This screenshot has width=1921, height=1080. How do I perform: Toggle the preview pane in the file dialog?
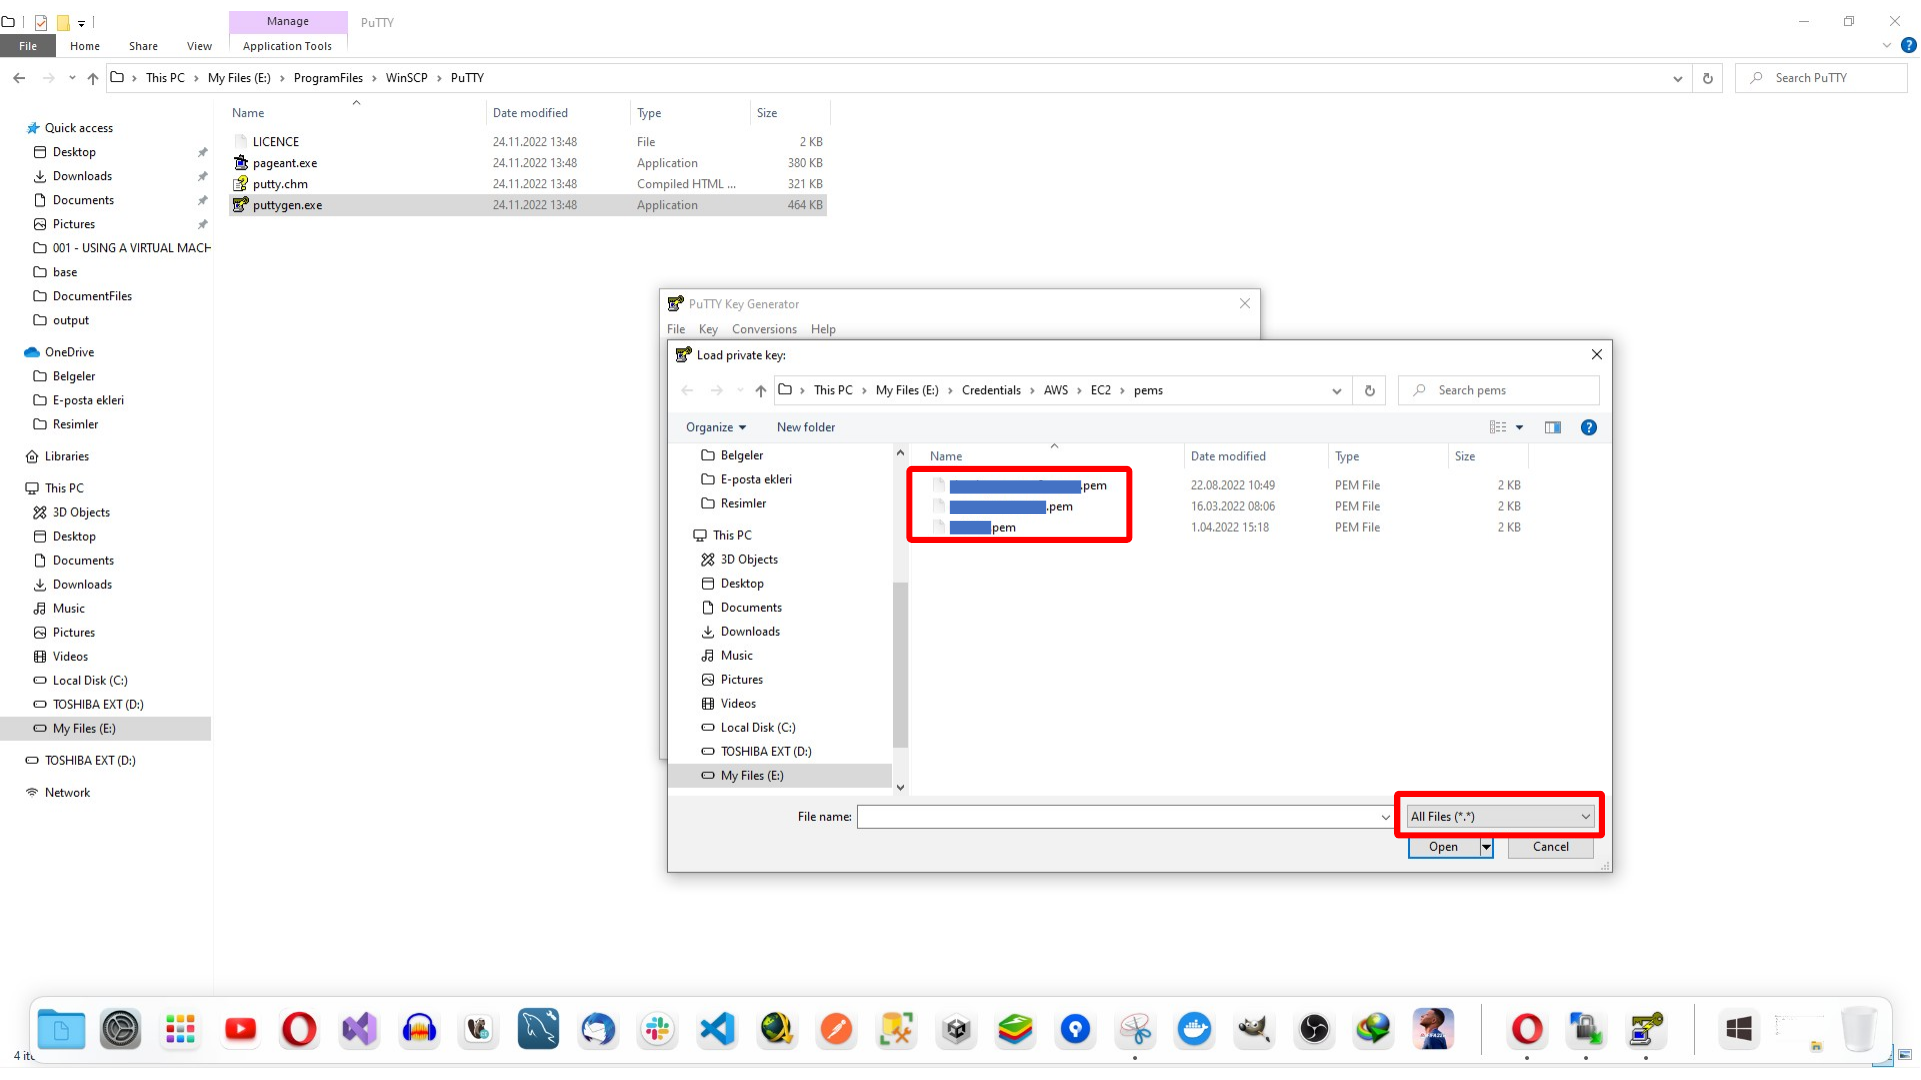(x=1552, y=428)
